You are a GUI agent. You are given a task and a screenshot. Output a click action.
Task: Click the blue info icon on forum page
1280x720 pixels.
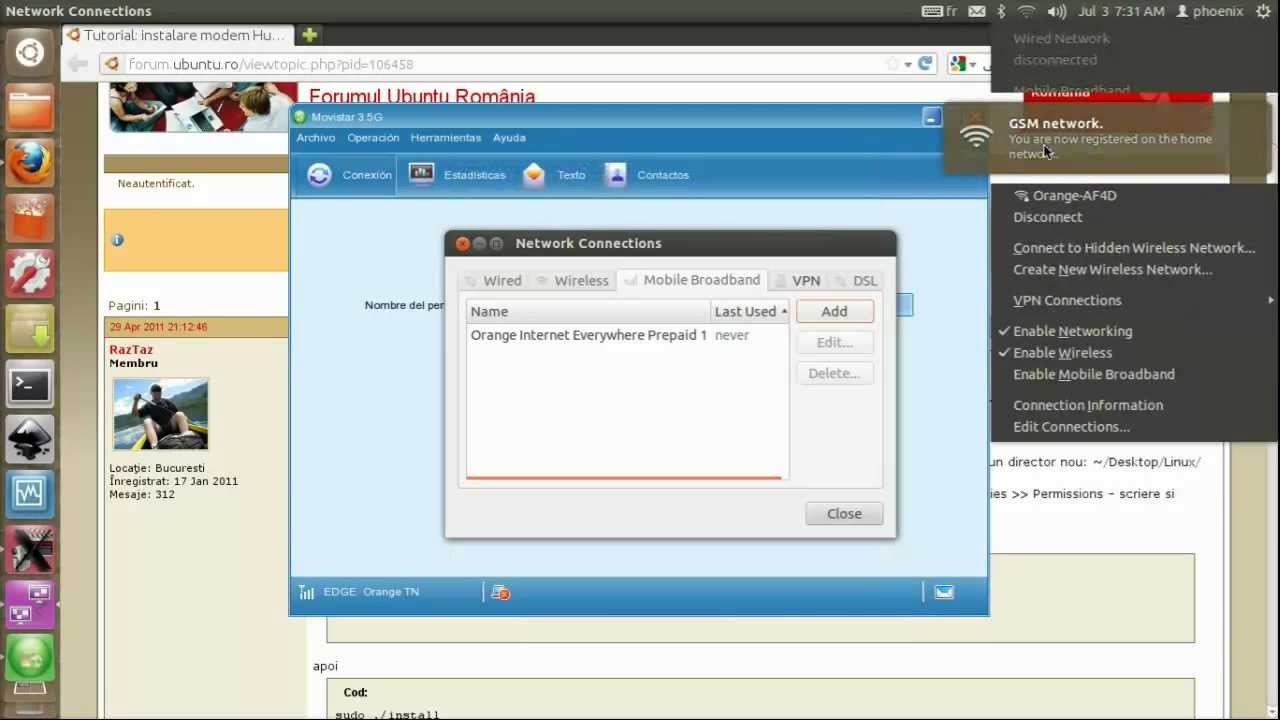pos(117,240)
